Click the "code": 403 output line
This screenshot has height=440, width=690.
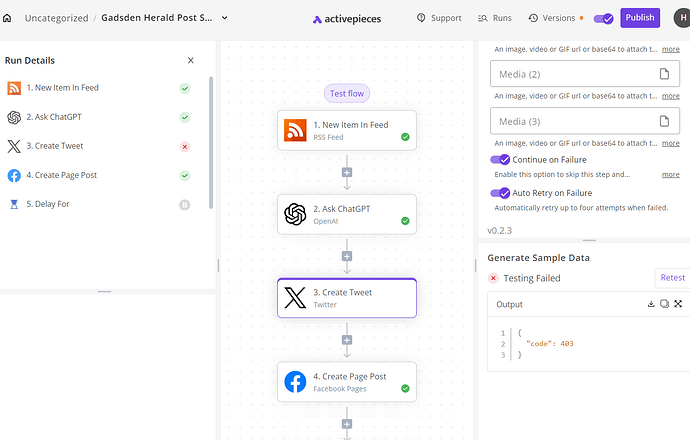[550, 344]
